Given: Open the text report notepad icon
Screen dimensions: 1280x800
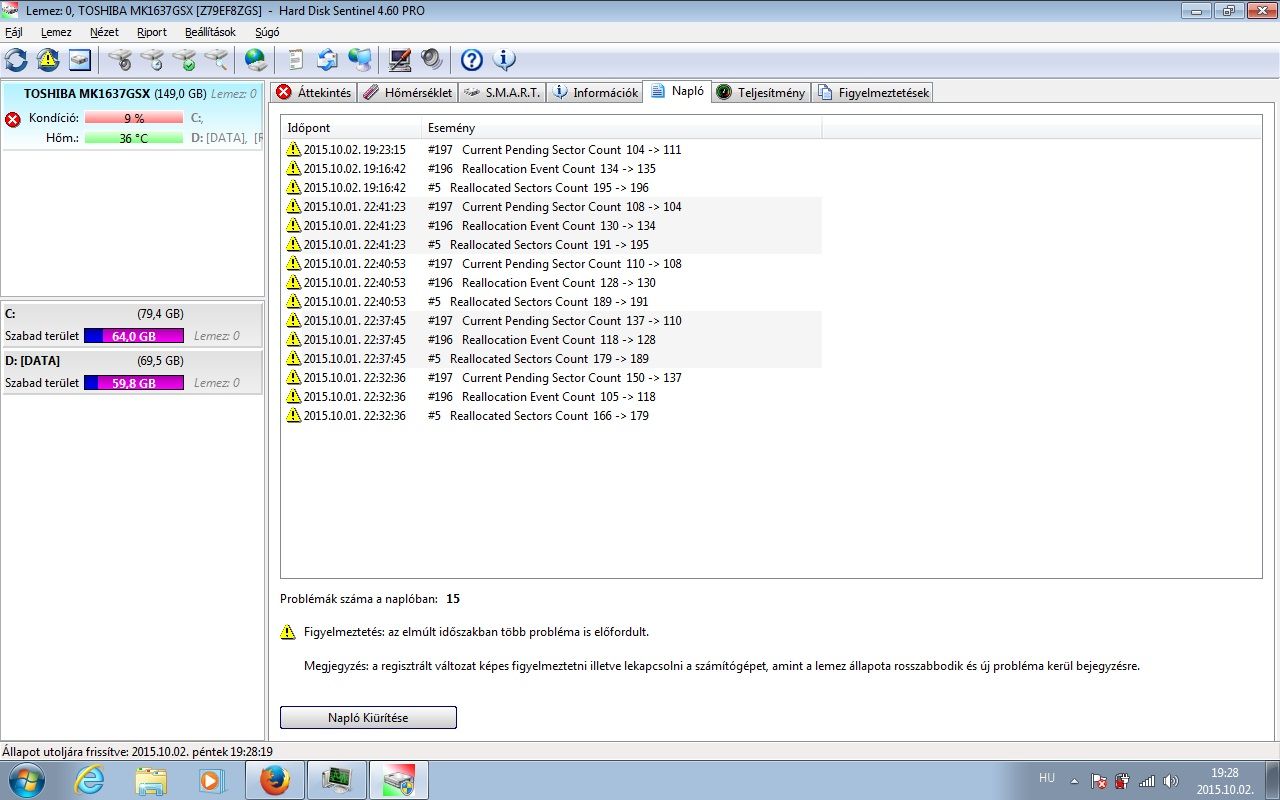Looking at the screenshot, I should (295, 60).
